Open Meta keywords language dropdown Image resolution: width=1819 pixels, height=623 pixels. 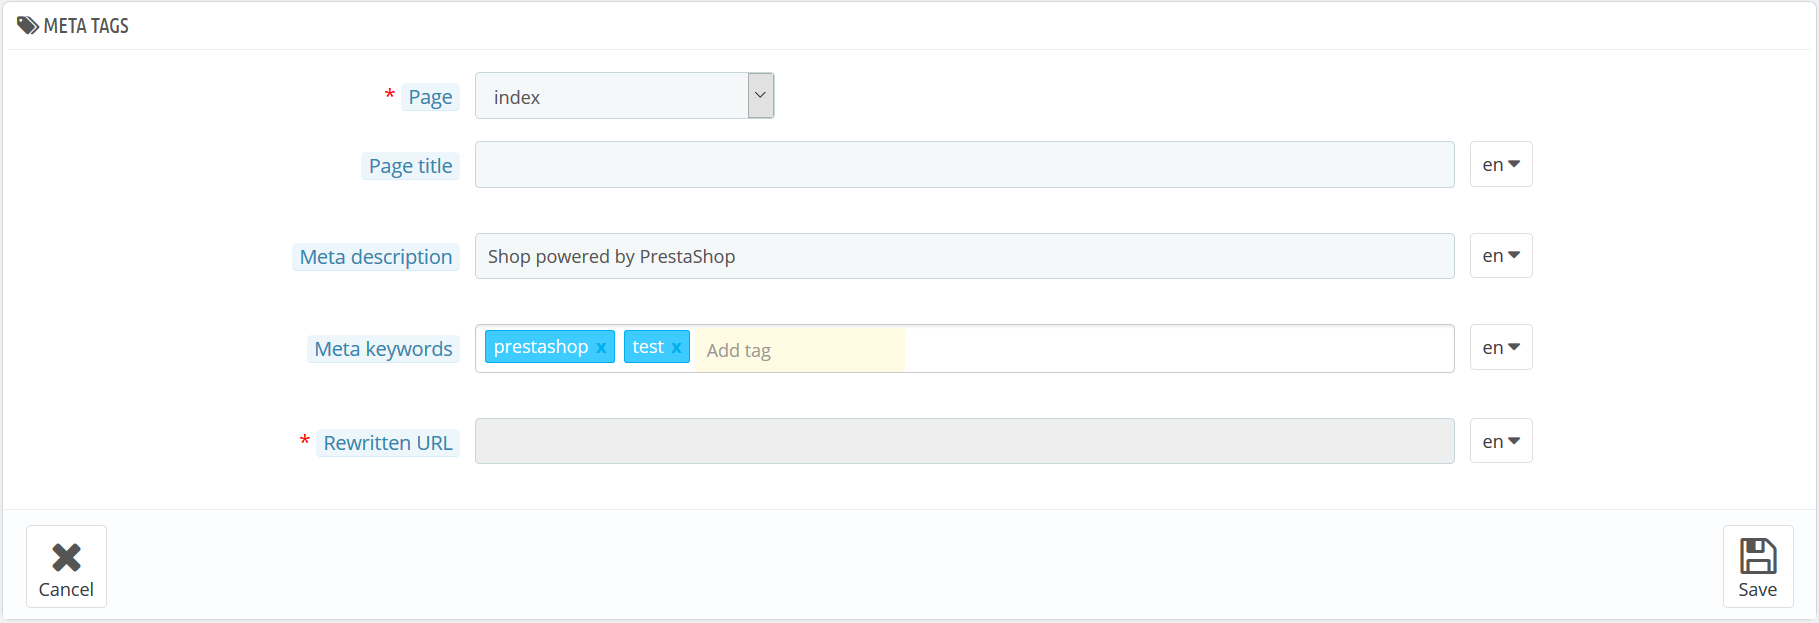click(1501, 348)
